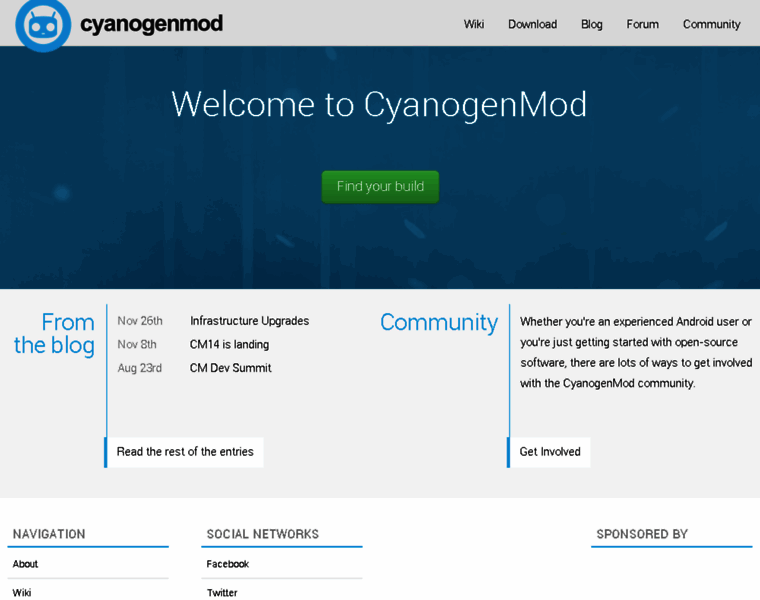Click the green Find your build button
The image size is (760, 600).
pos(380,187)
